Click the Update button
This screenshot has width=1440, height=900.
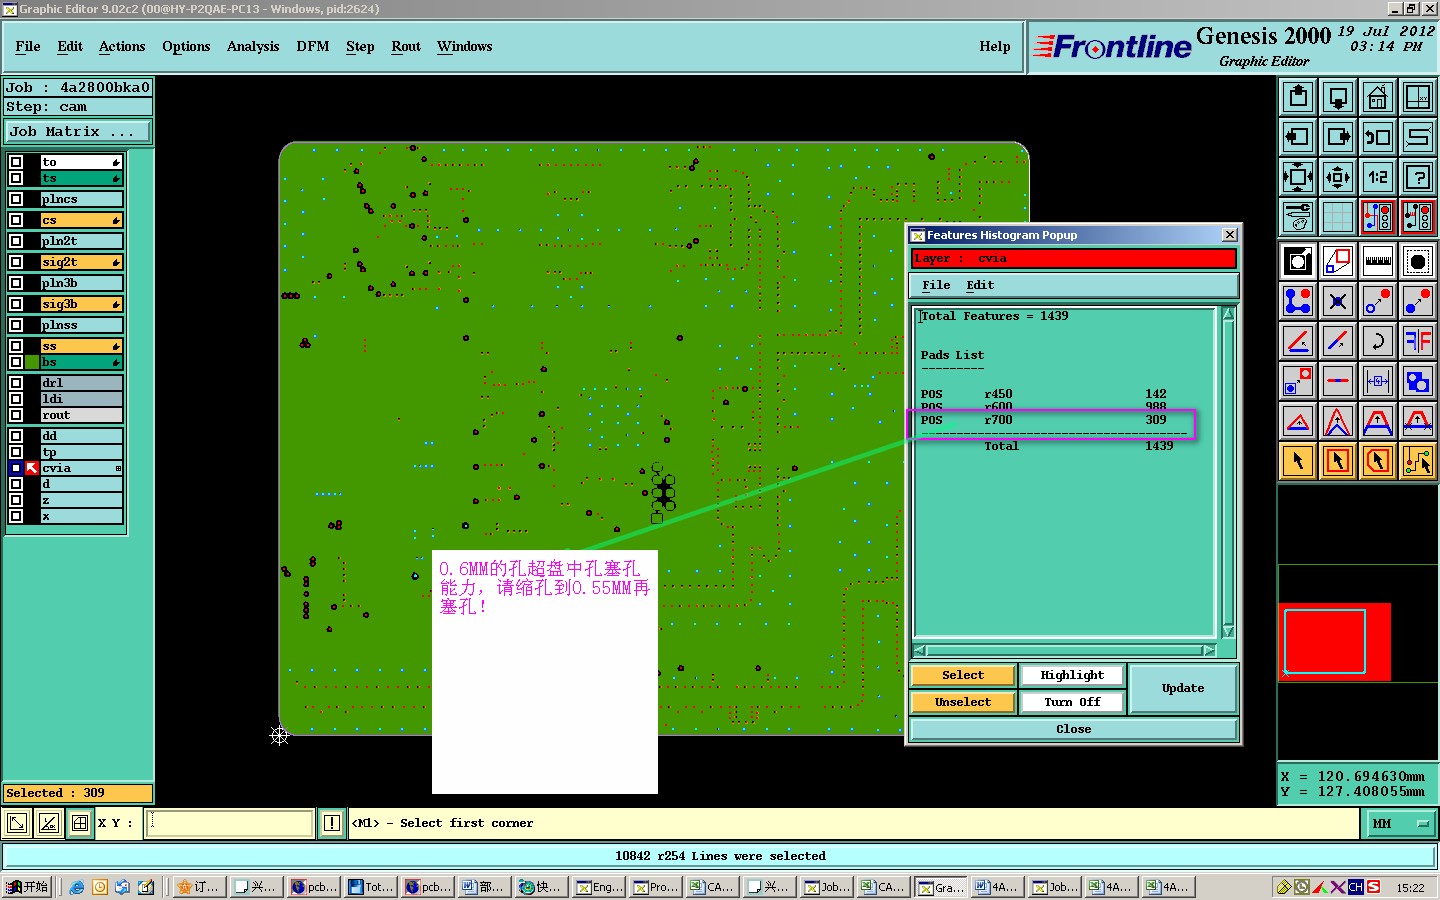click(x=1183, y=688)
